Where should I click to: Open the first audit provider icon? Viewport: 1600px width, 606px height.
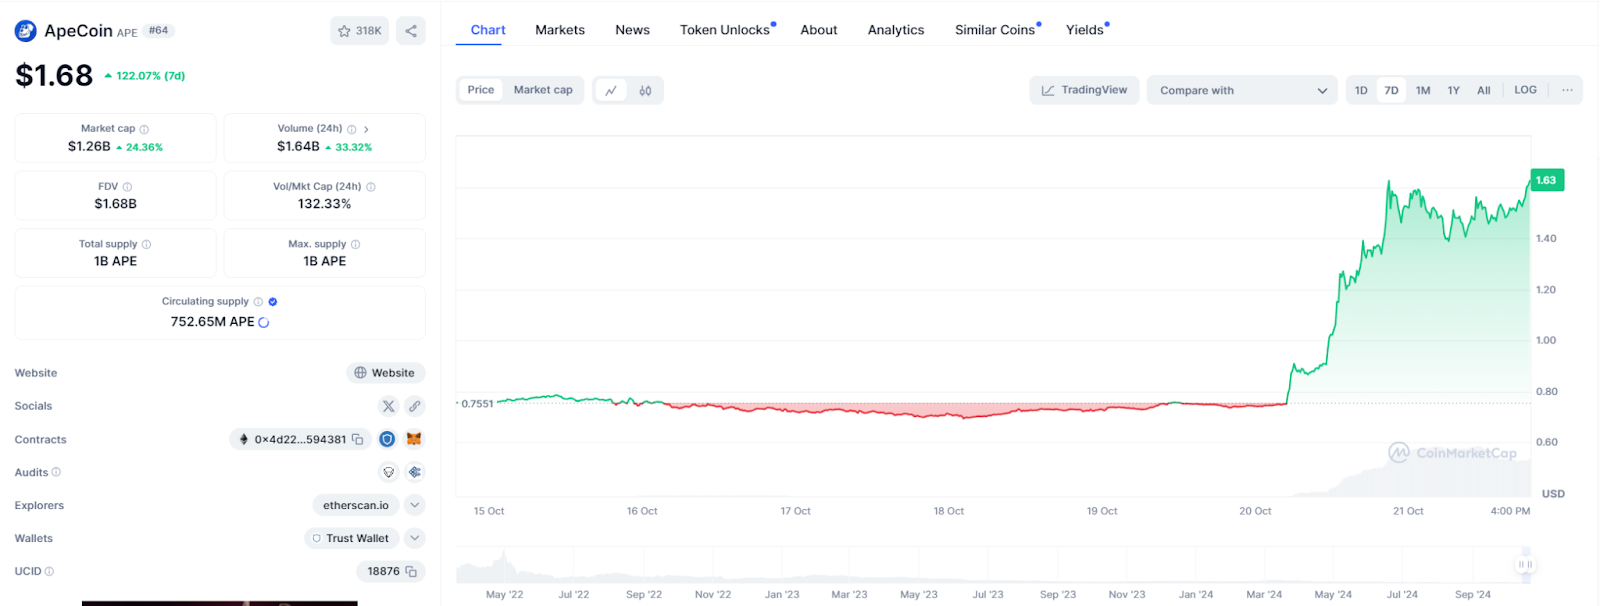pos(389,472)
